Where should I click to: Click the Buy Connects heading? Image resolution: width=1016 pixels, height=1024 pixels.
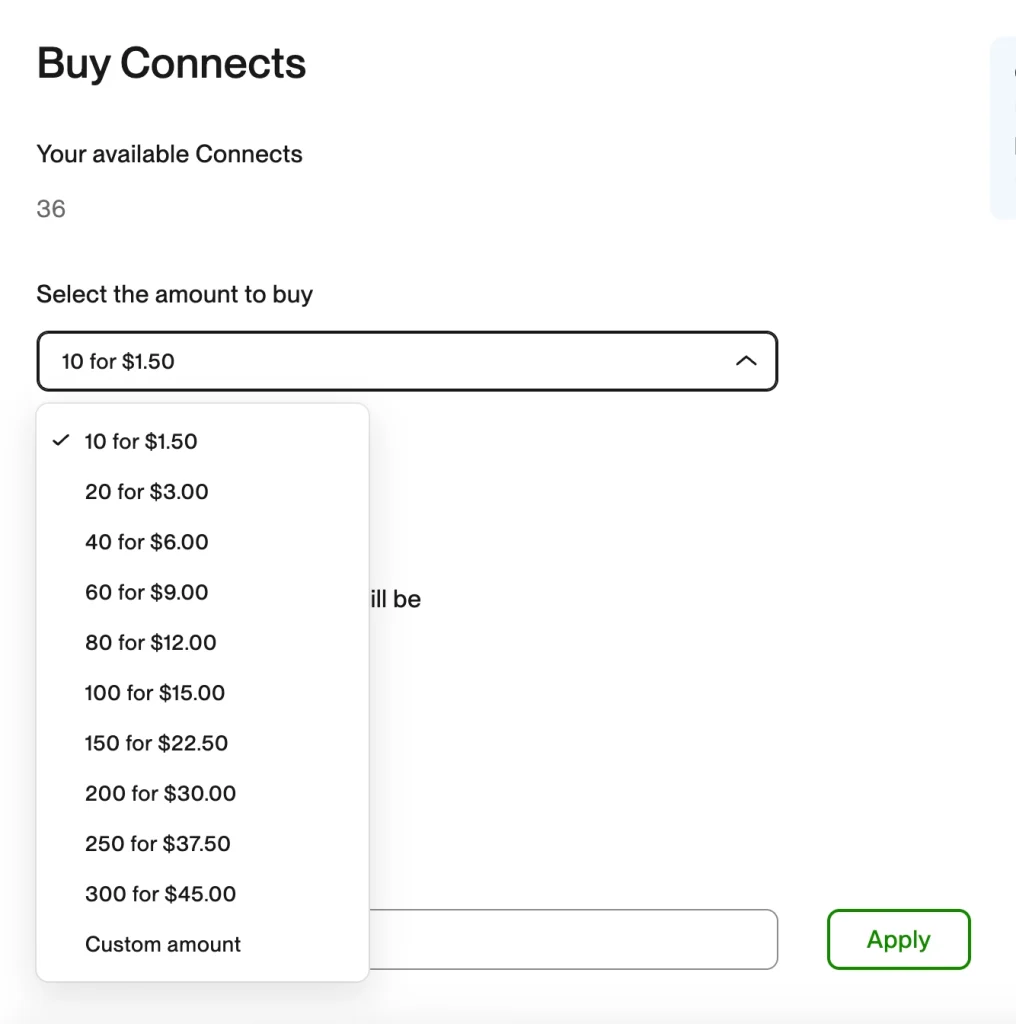click(171, 64)
